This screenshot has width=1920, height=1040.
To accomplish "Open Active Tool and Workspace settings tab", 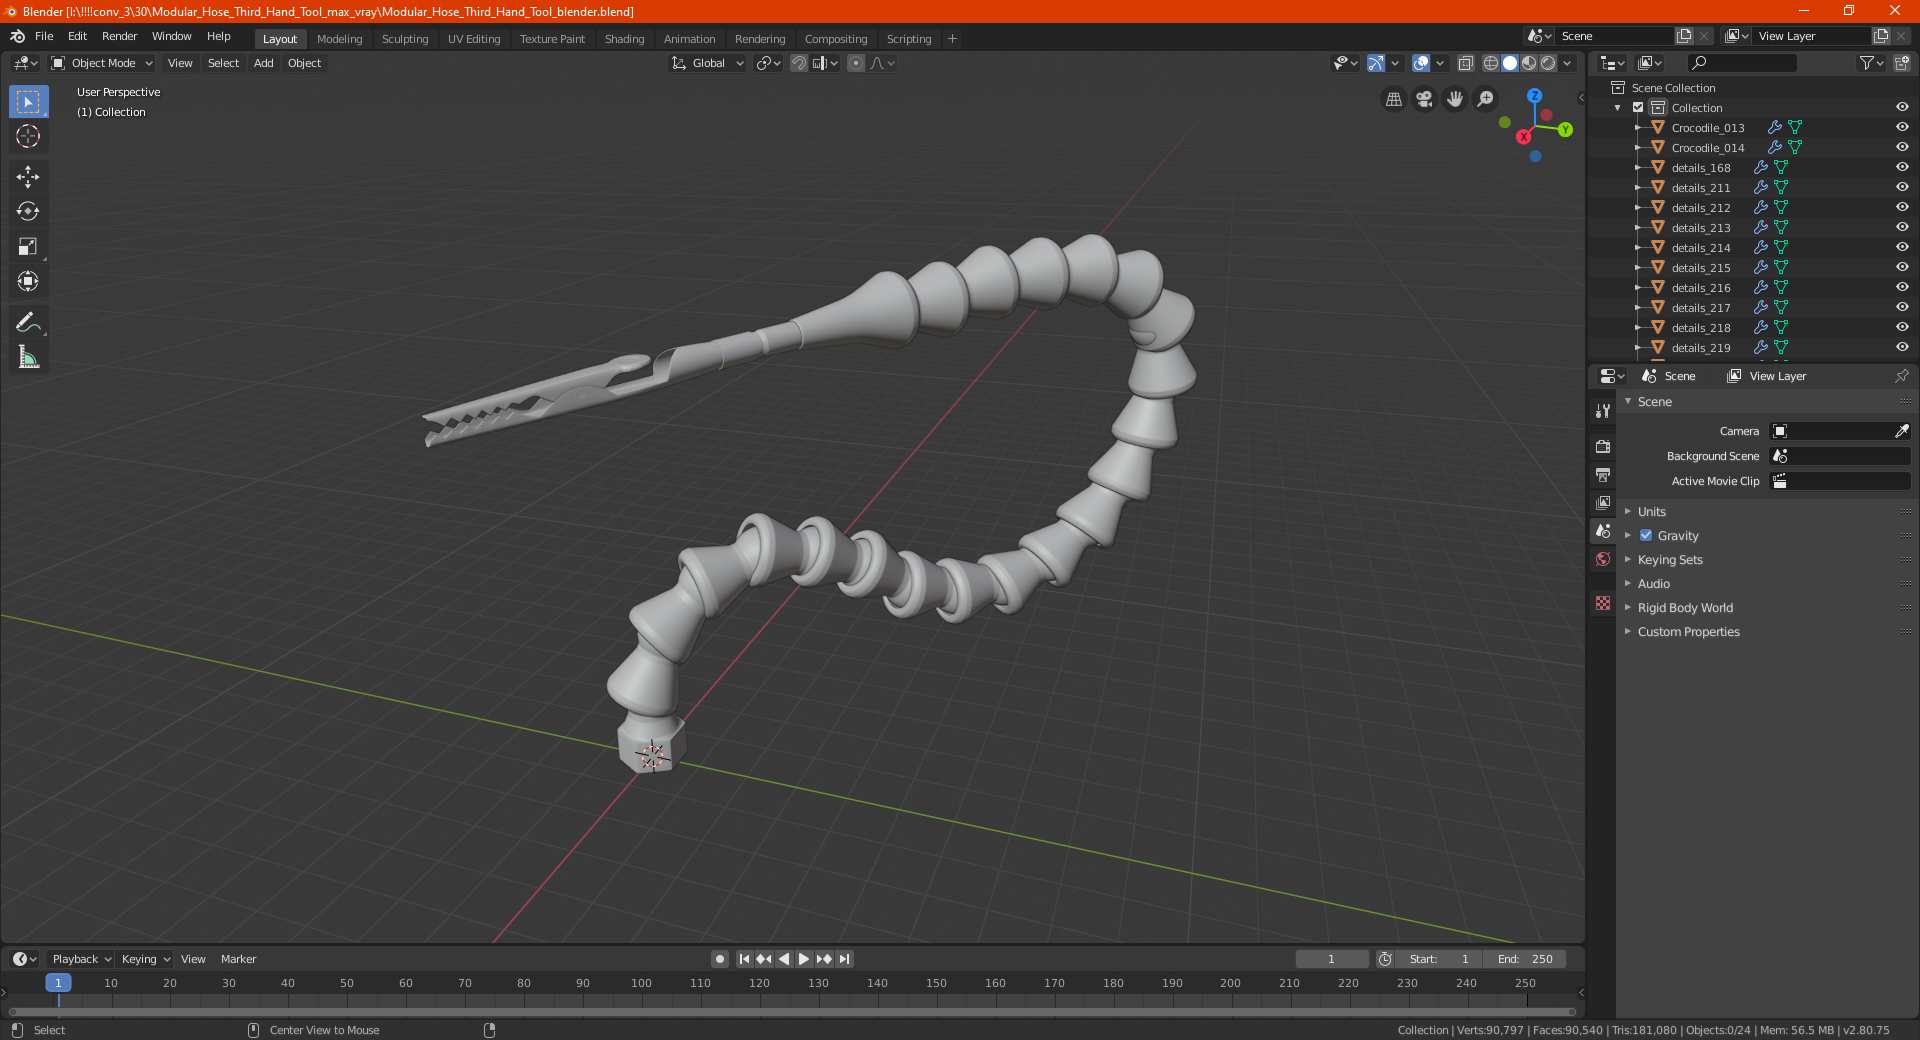I will coord(1603,410).
